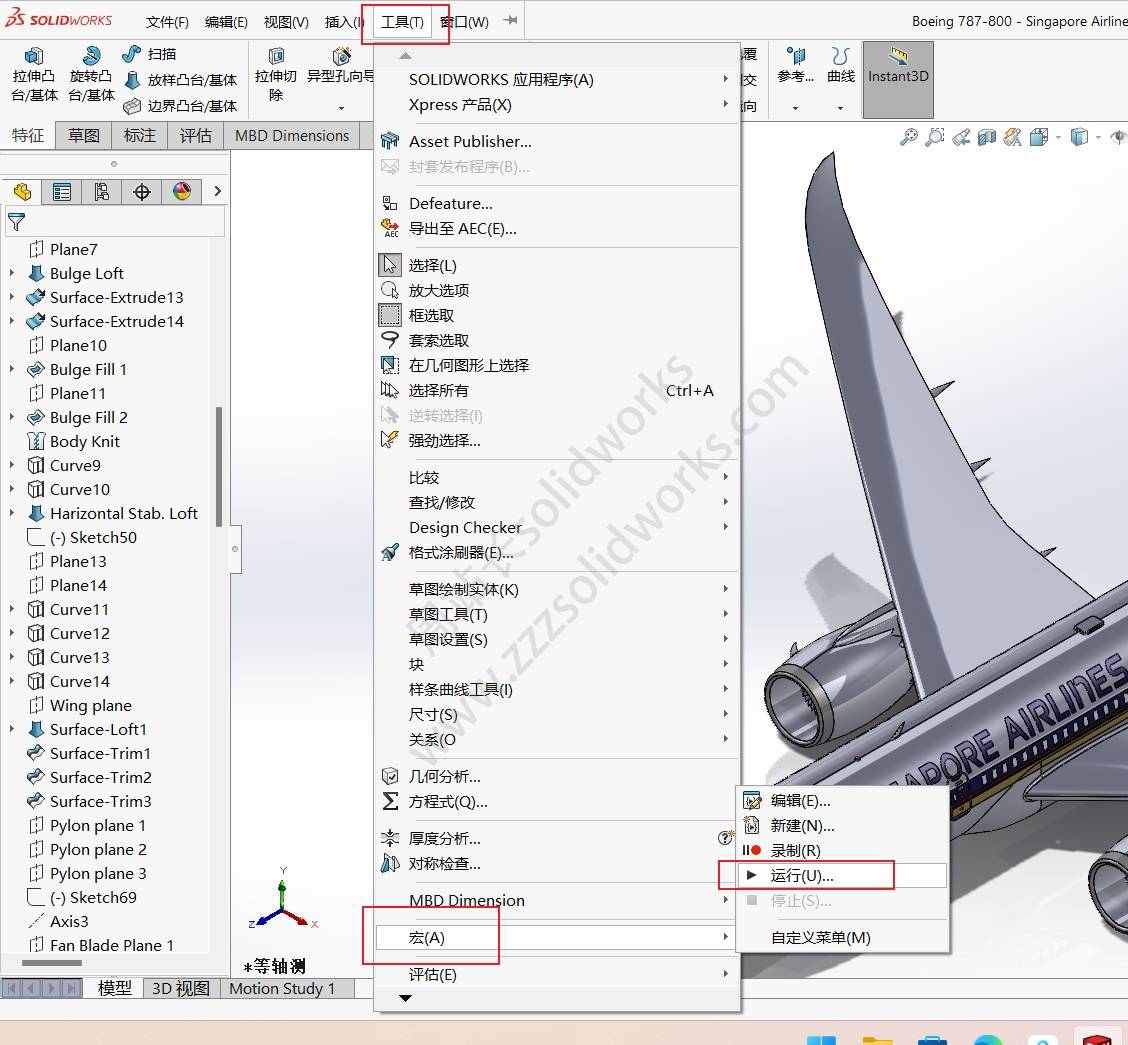Expand the Surface-Extrude13 tree node
The image size is (1128, 1045).
coord(12,297)
